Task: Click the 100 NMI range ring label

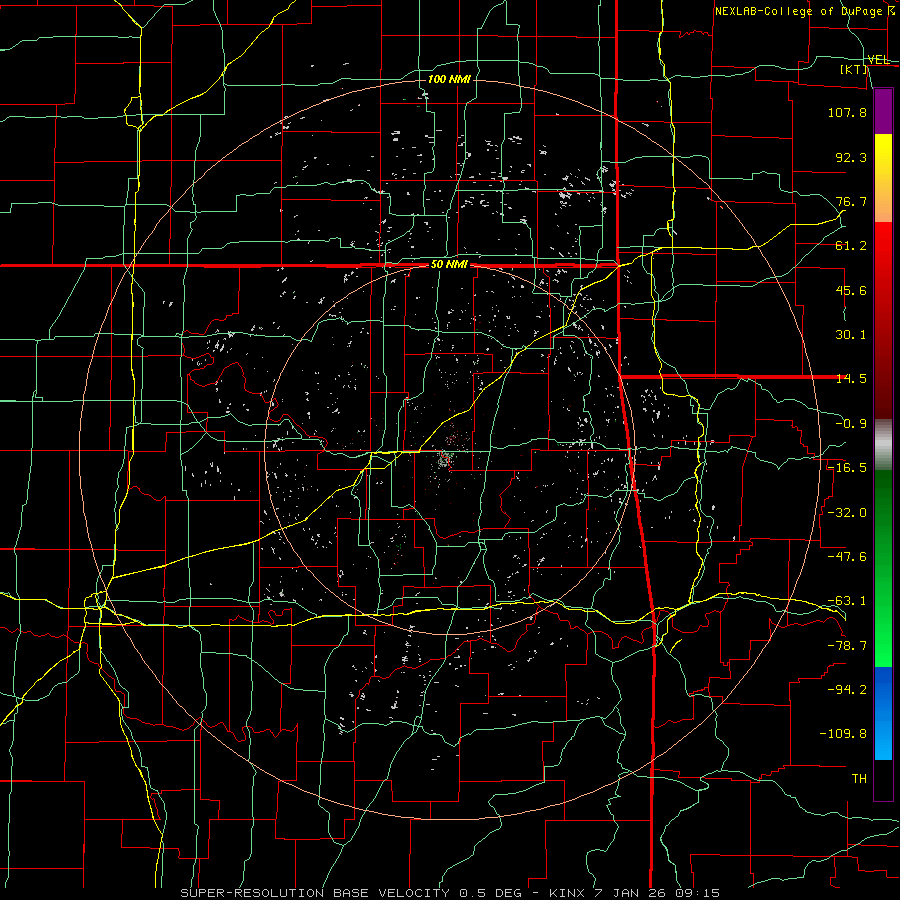Action: tap(449, 79)
